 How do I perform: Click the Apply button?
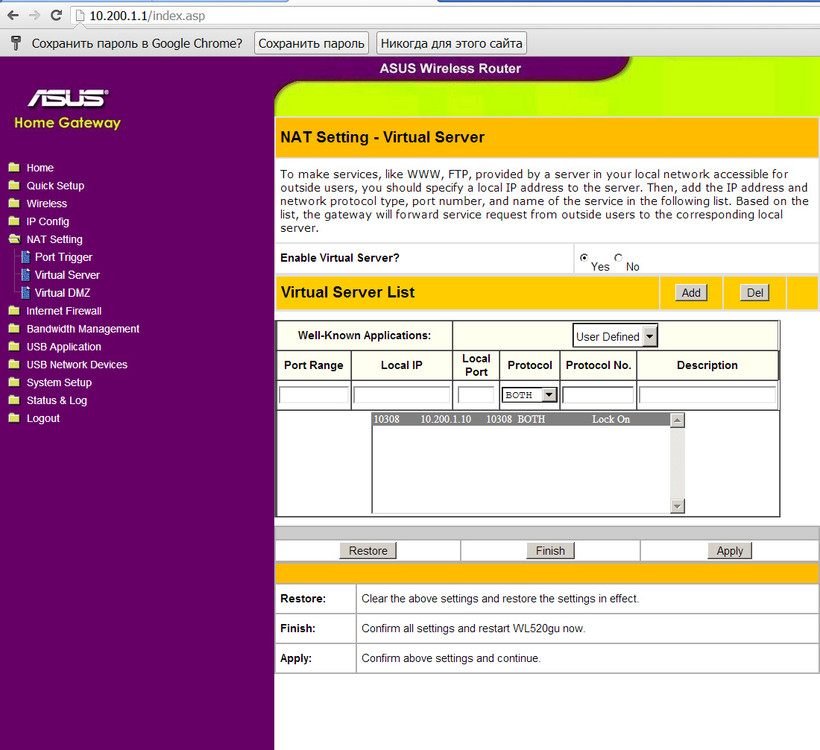click(x=729, y=550)
